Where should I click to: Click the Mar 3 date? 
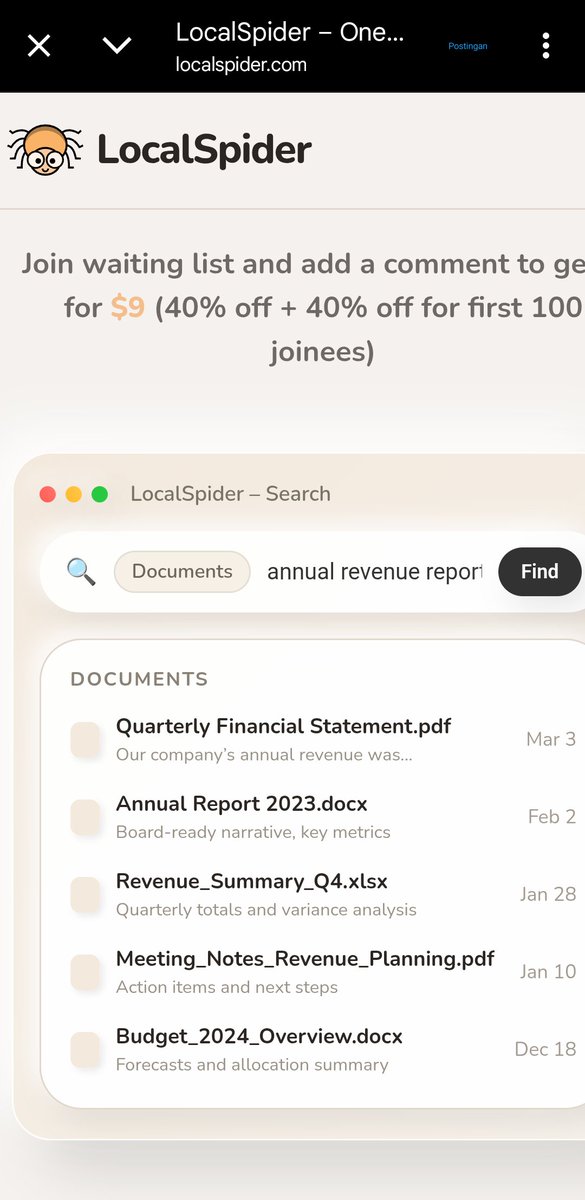click(x=551, y=740)
